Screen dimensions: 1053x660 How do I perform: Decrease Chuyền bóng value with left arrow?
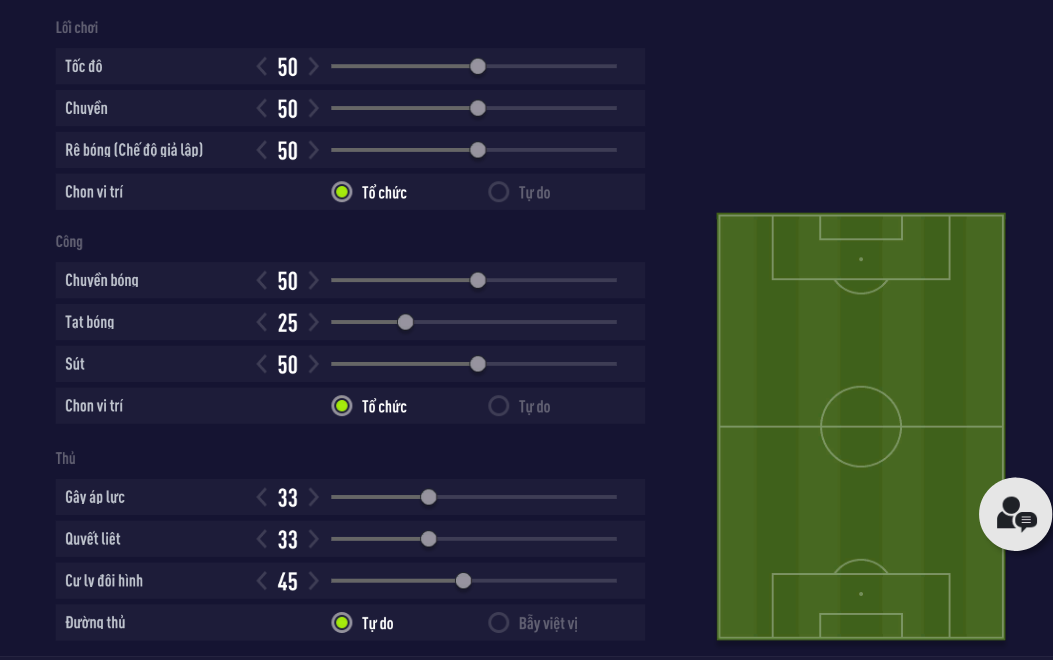tap(262, 280)
